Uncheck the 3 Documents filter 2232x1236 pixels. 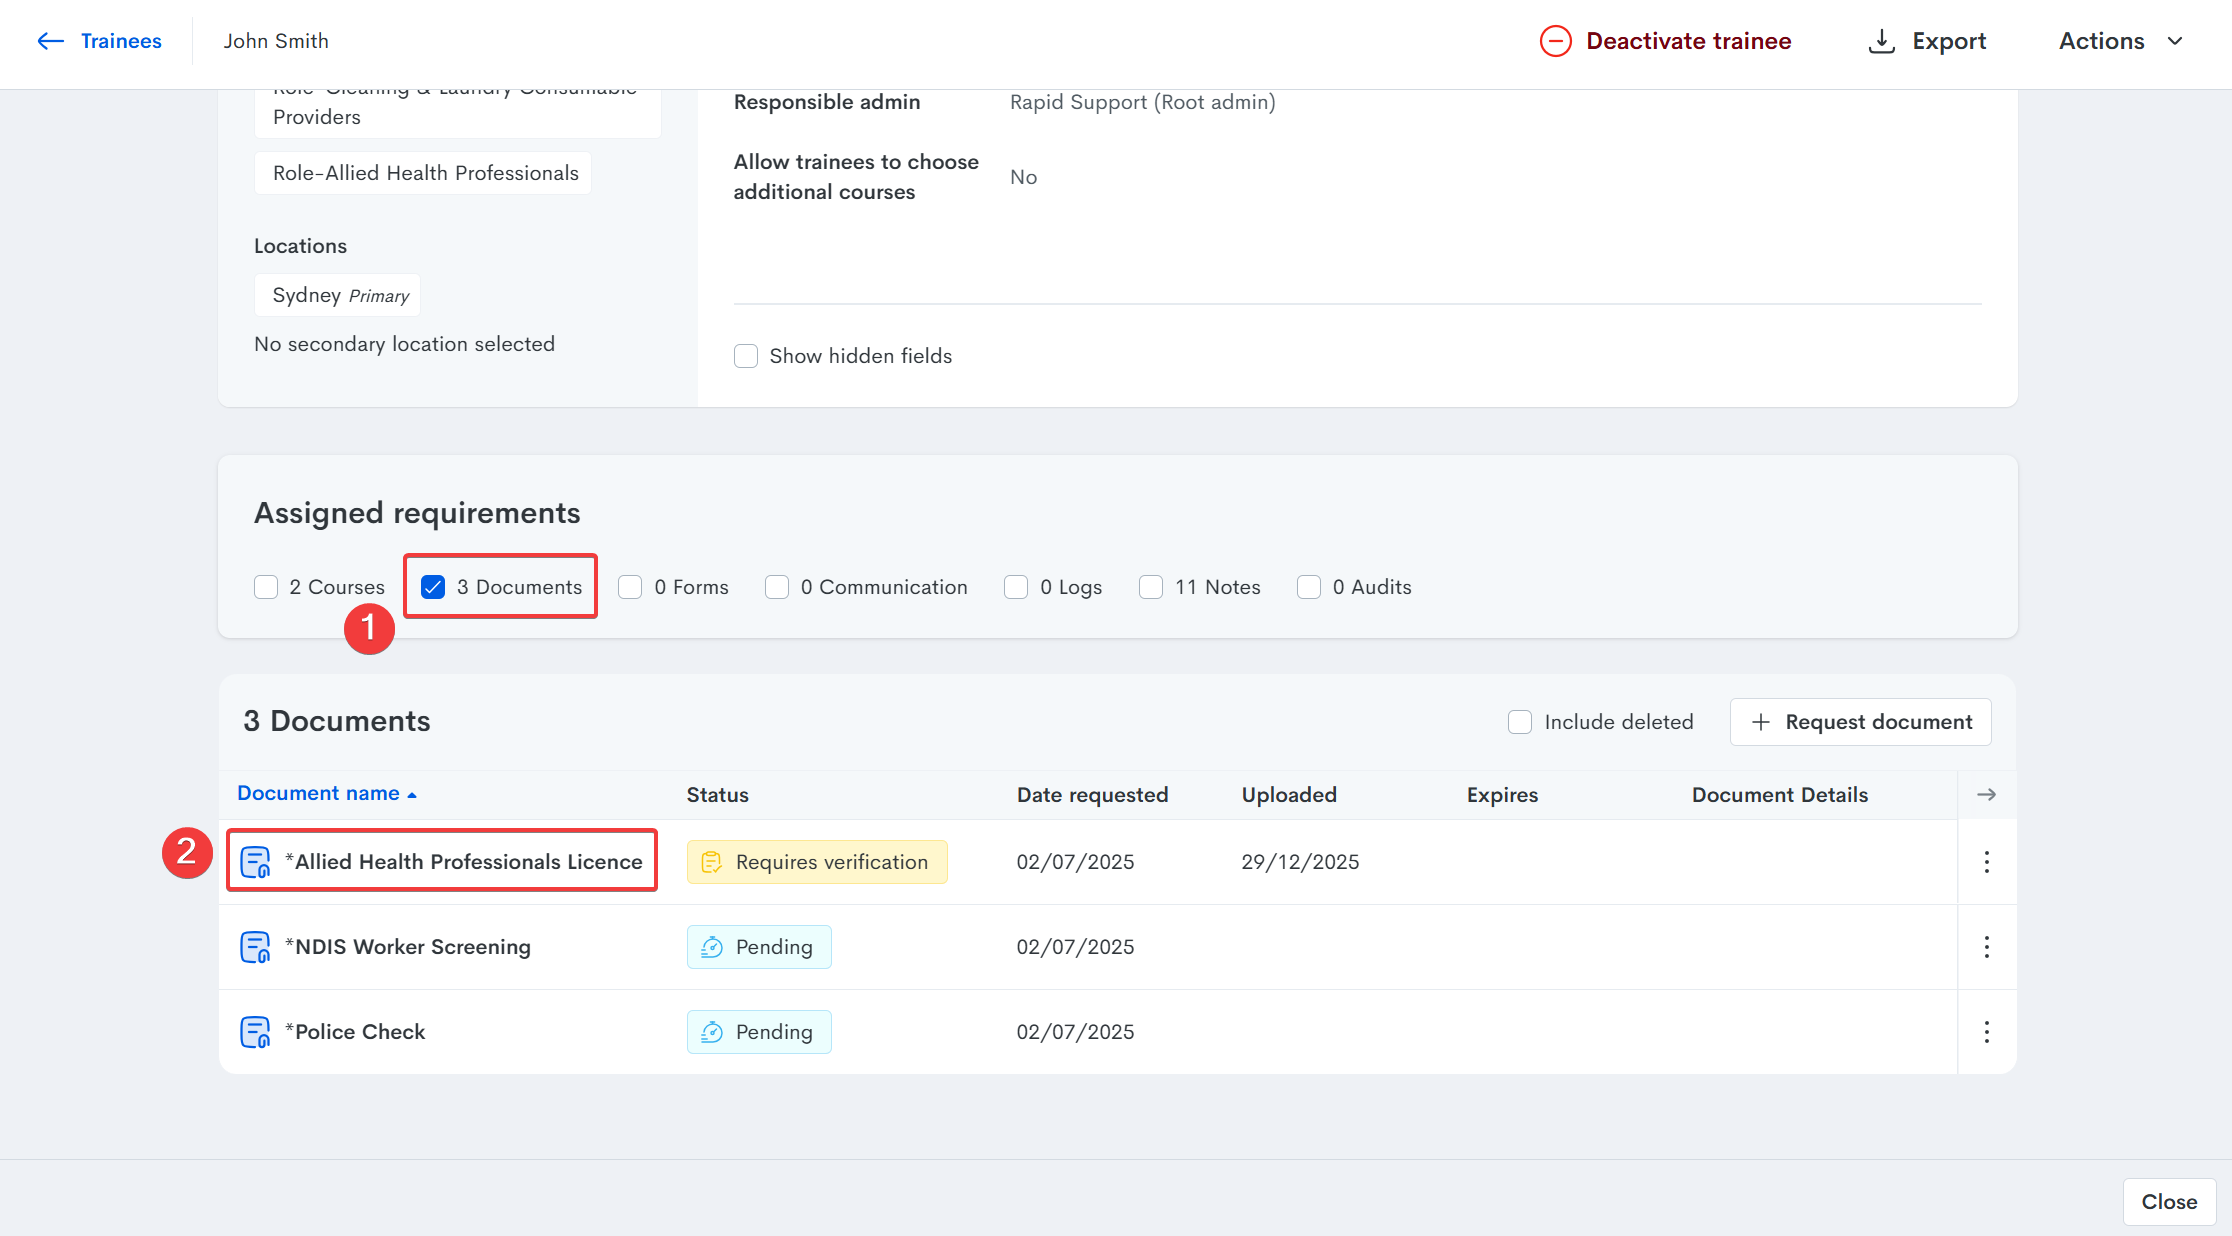pos(433,587)
